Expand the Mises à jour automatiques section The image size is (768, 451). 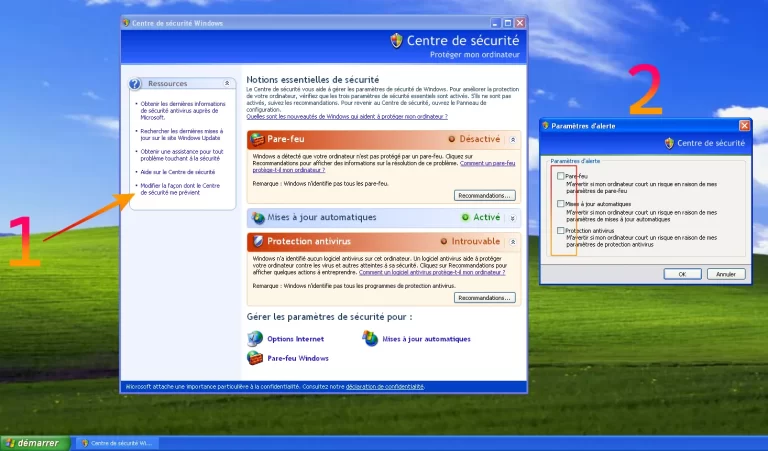(513, 218)
